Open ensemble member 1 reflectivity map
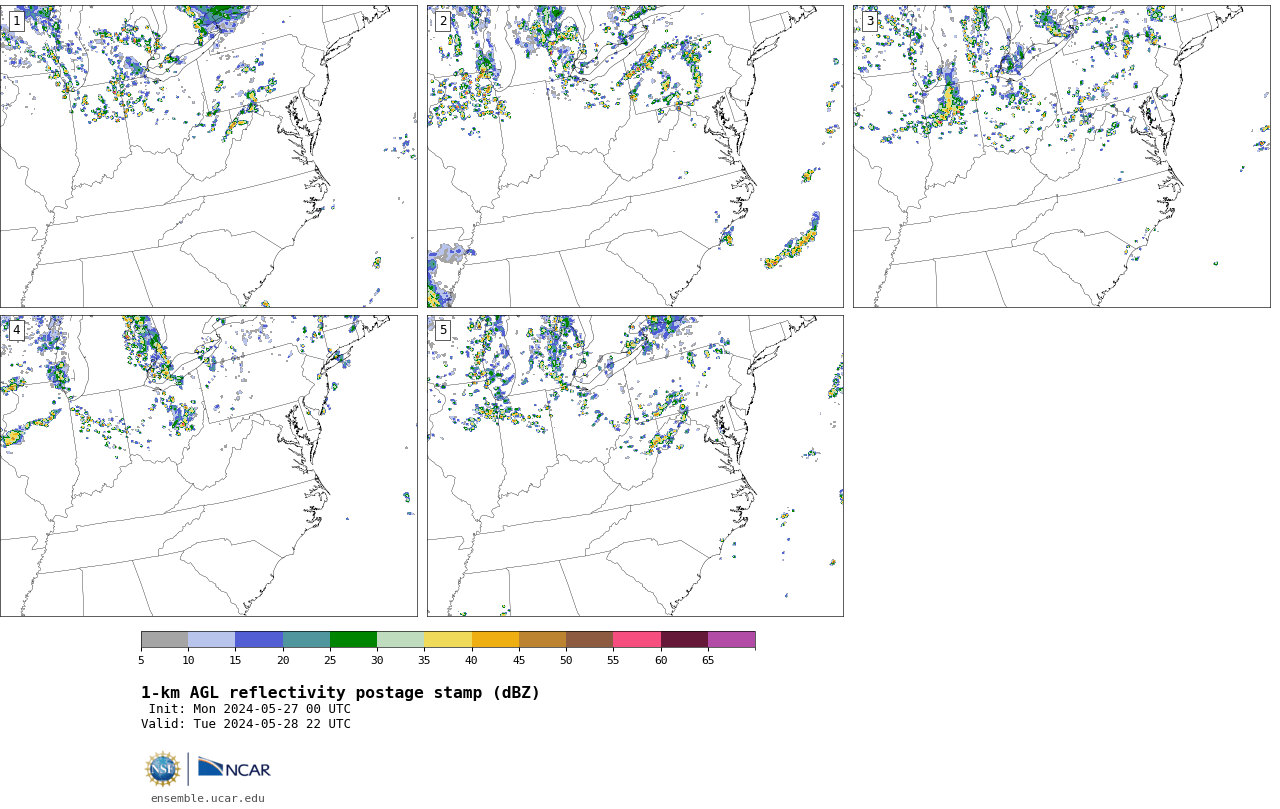 pyautogui.click(x=208, y=156)
